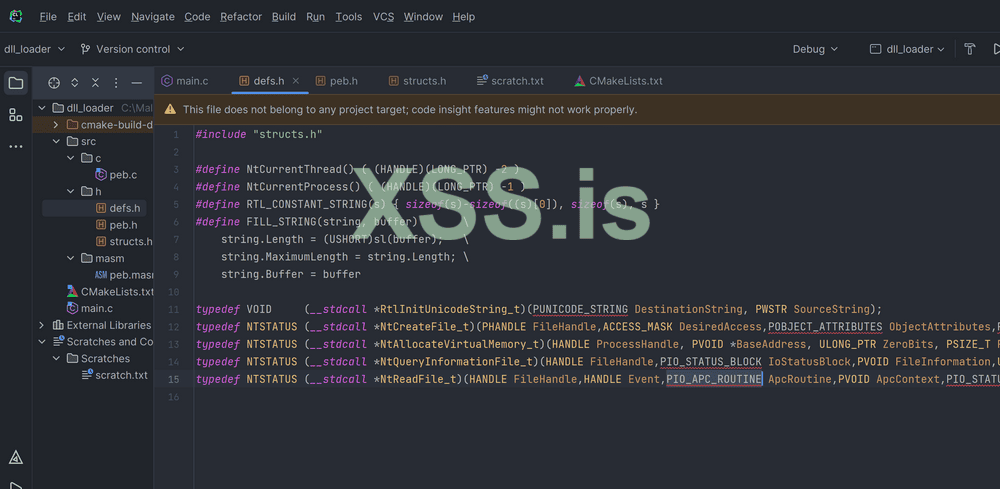The image size is (1000, 489).
Task: Select CMakeLists.txt in project tree
Action: pos(110,291)
